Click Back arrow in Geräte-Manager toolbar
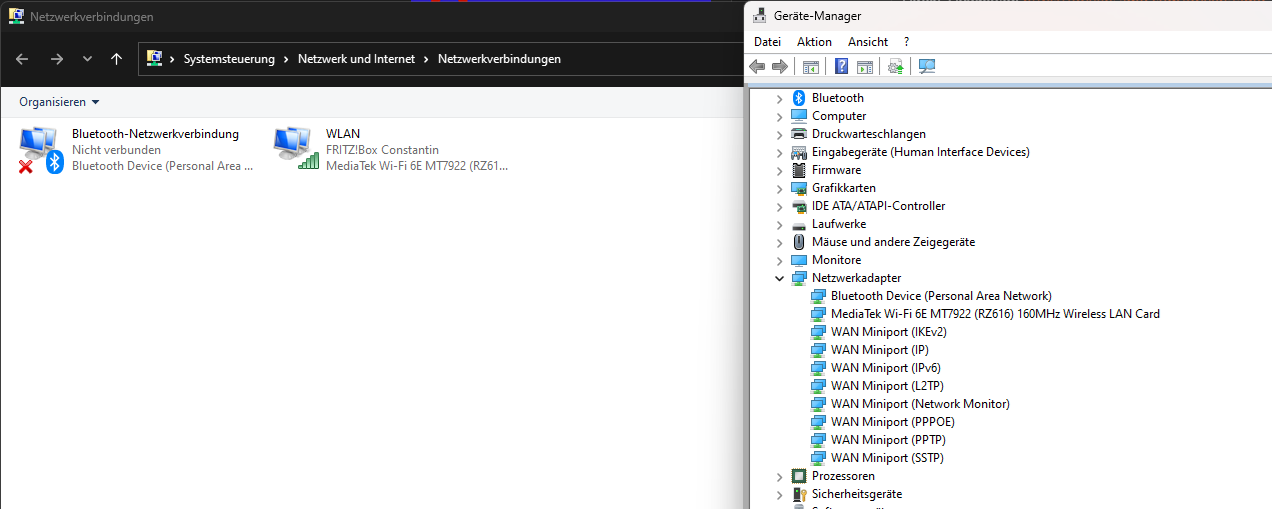The image size is (1272, 509). pyautogui.click(x=757, y=66)
